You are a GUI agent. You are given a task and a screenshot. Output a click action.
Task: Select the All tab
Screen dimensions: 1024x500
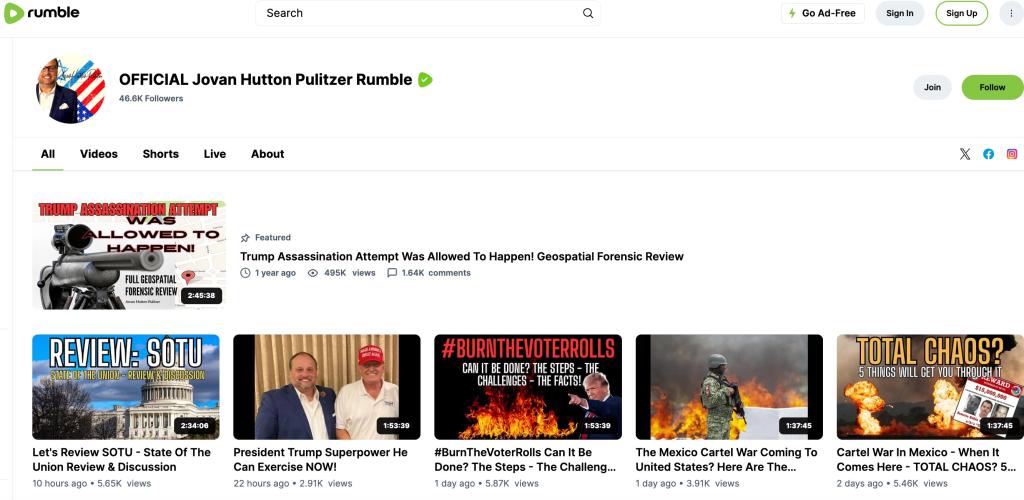48,154
